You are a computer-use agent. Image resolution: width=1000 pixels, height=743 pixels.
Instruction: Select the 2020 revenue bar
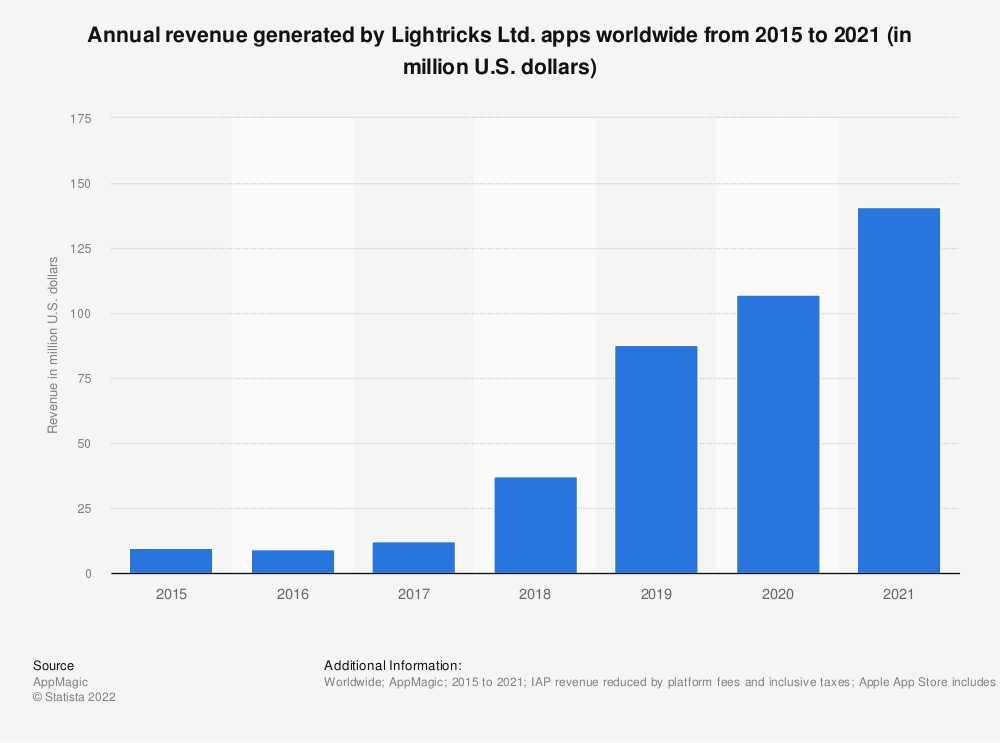pos(778,434)
